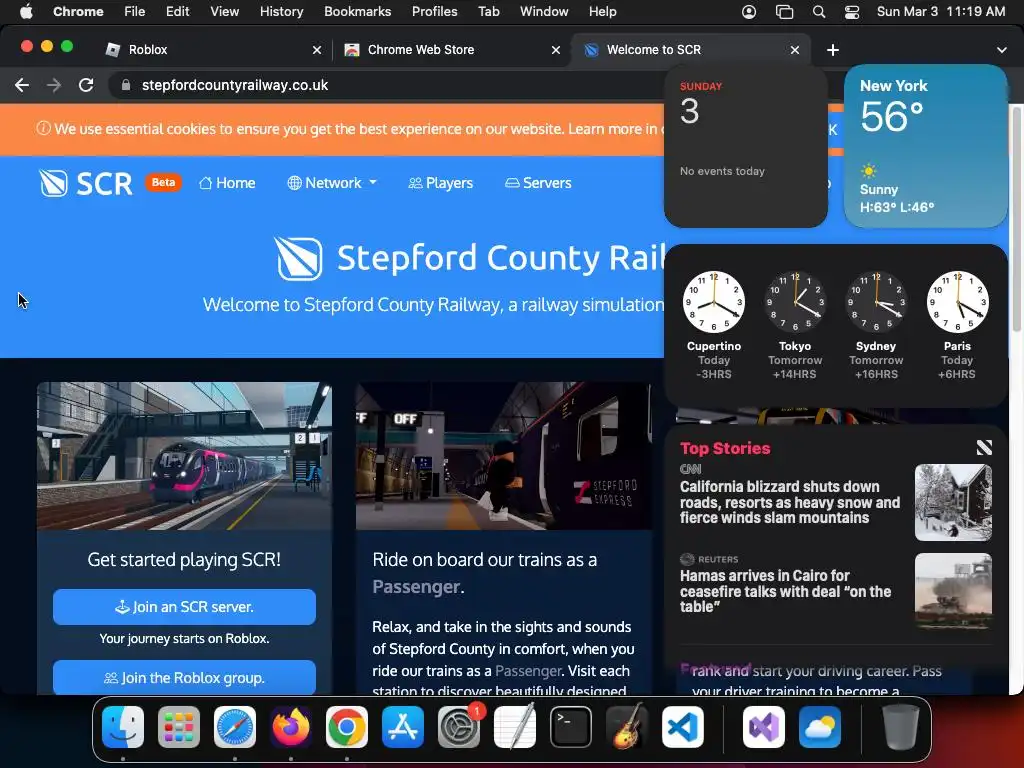Click Home in the SCR navbar
The image size is (1024, 768).
click(x=227, y=183)
